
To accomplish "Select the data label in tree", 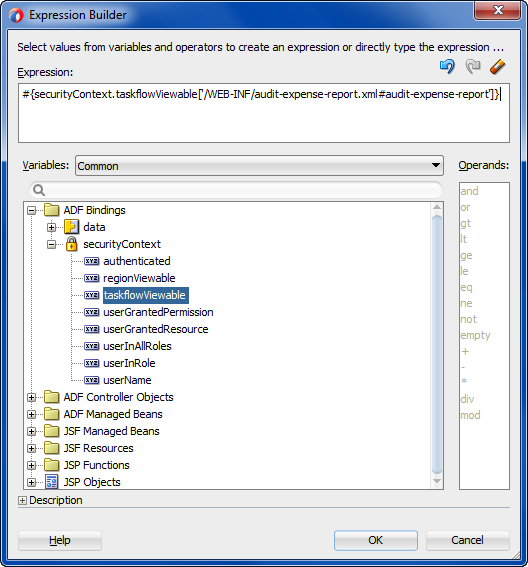I will [94, 227].
